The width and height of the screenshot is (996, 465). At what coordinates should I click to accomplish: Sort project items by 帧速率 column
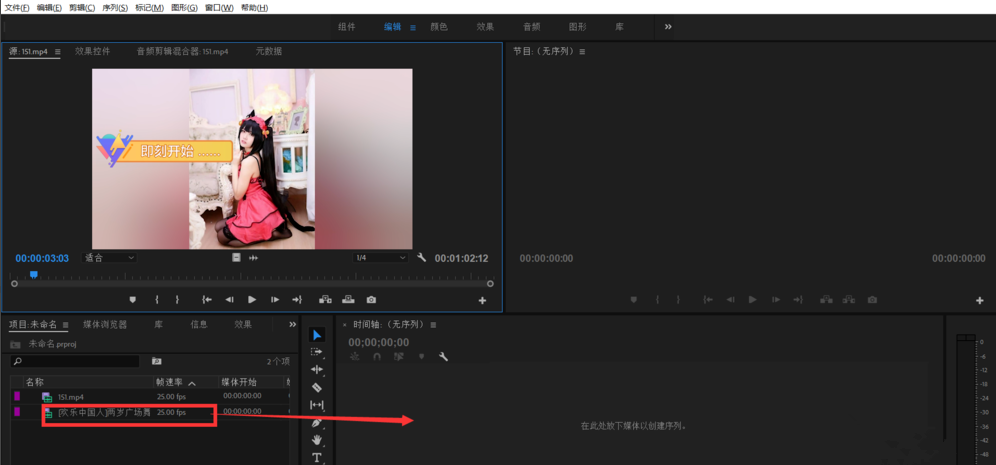pyautogui.click(x=170, y=382)
